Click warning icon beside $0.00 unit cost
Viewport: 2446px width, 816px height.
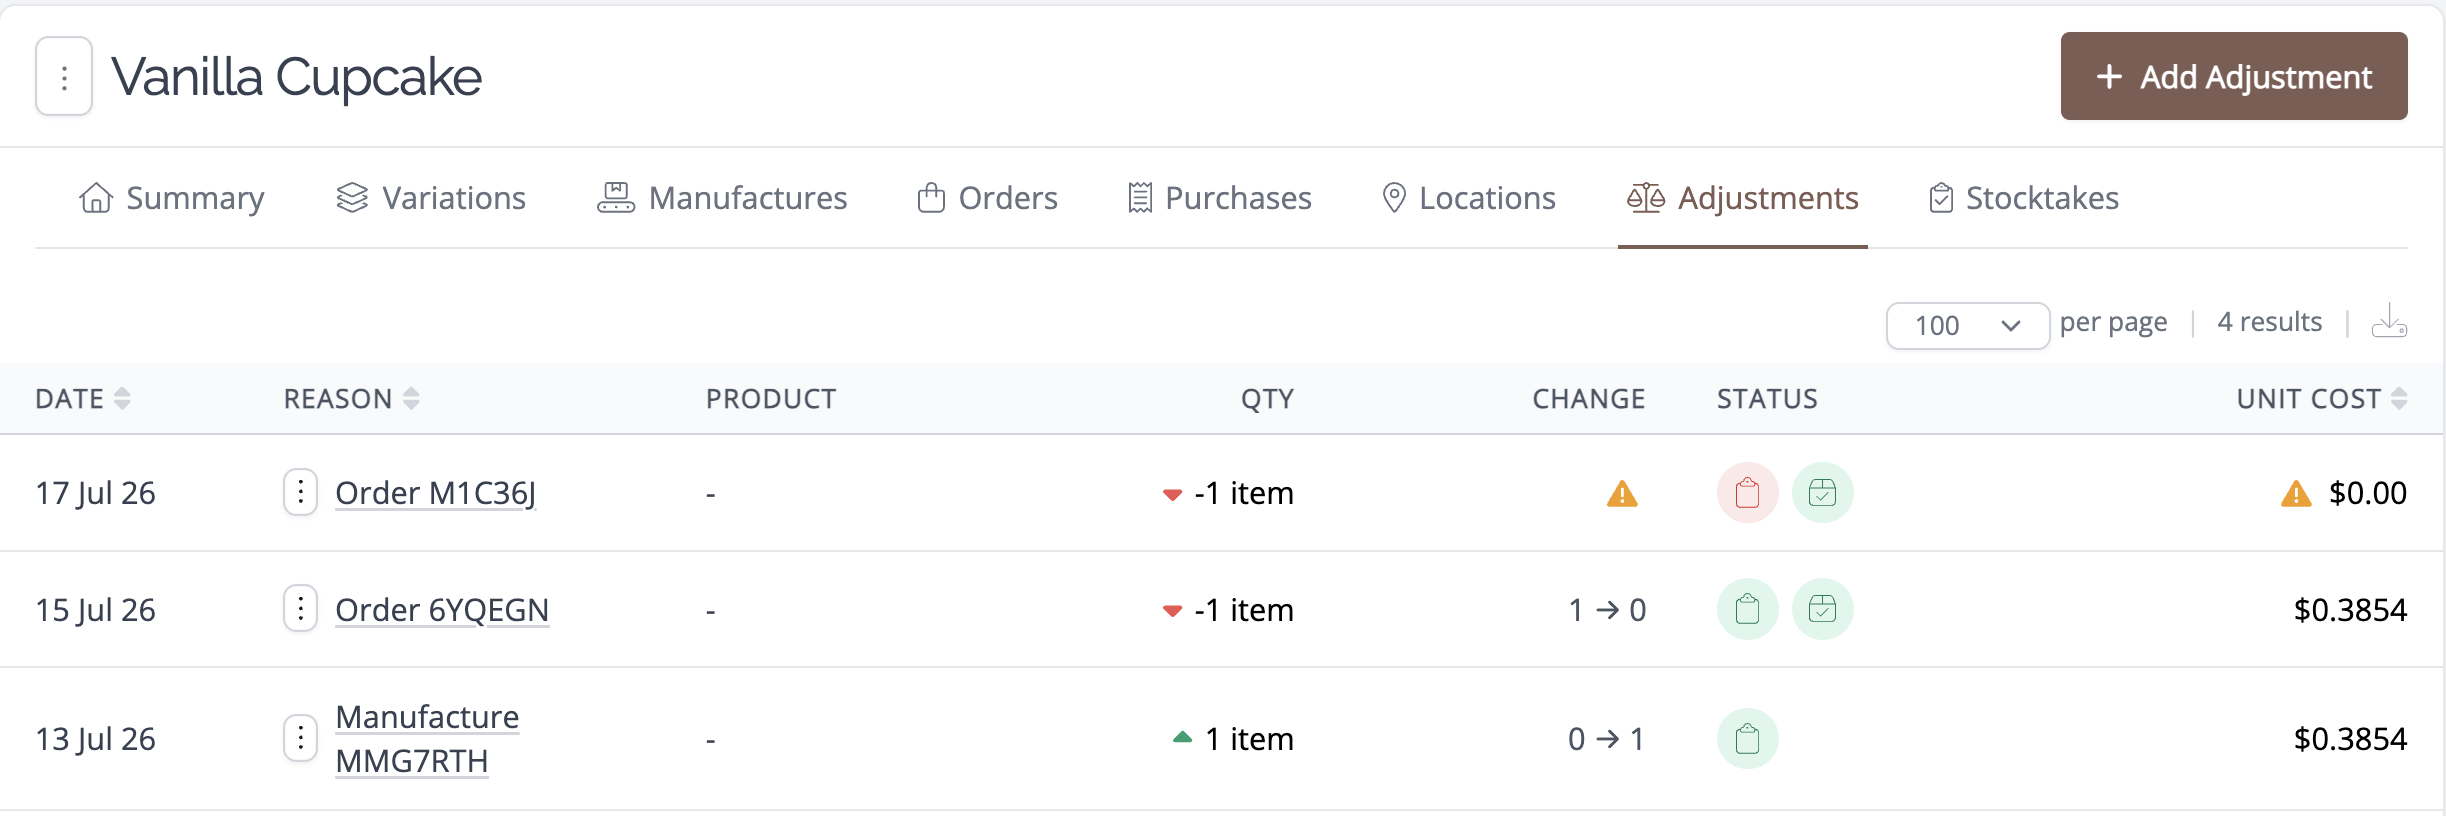click(2296, 494)
